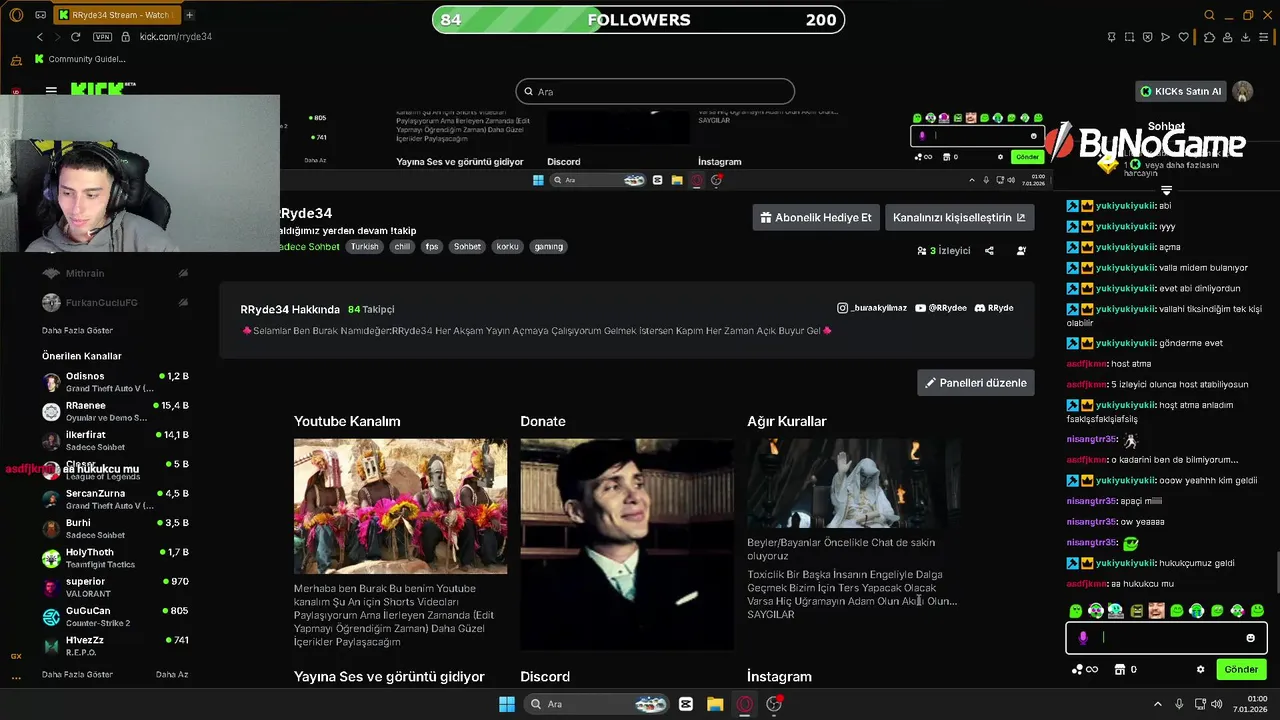Open the _buraakyilmaz Instagram link
The height and width of the screenshot is (720, 1280).
coord(872,308)
